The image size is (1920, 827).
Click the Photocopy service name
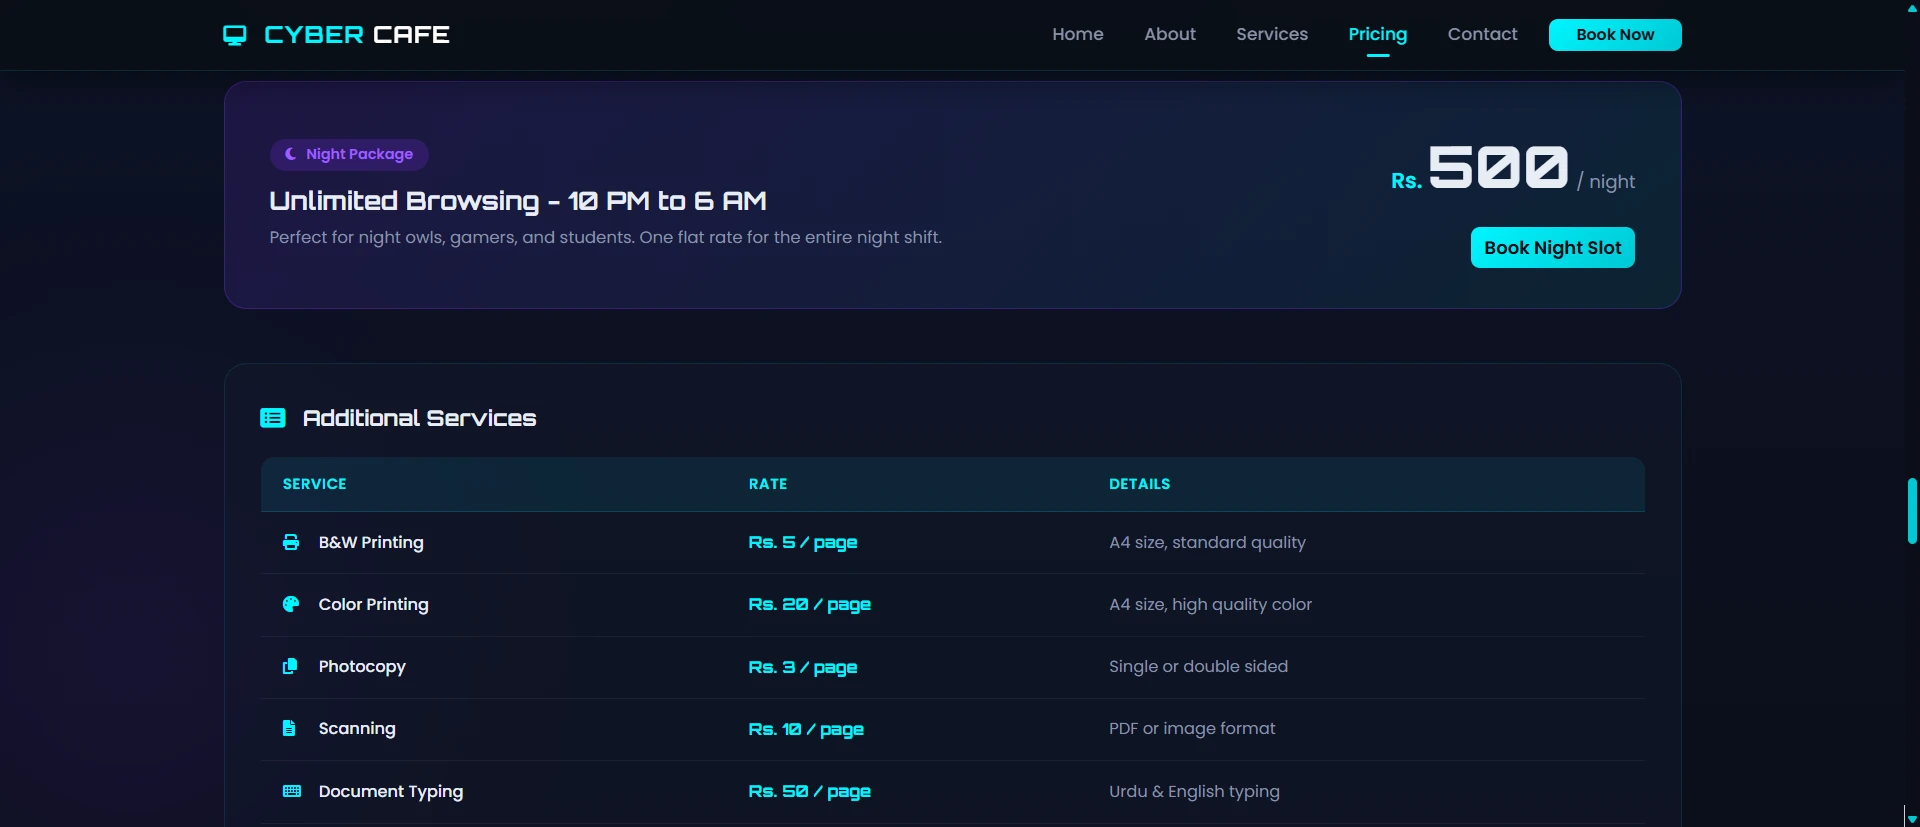(362, 667)
